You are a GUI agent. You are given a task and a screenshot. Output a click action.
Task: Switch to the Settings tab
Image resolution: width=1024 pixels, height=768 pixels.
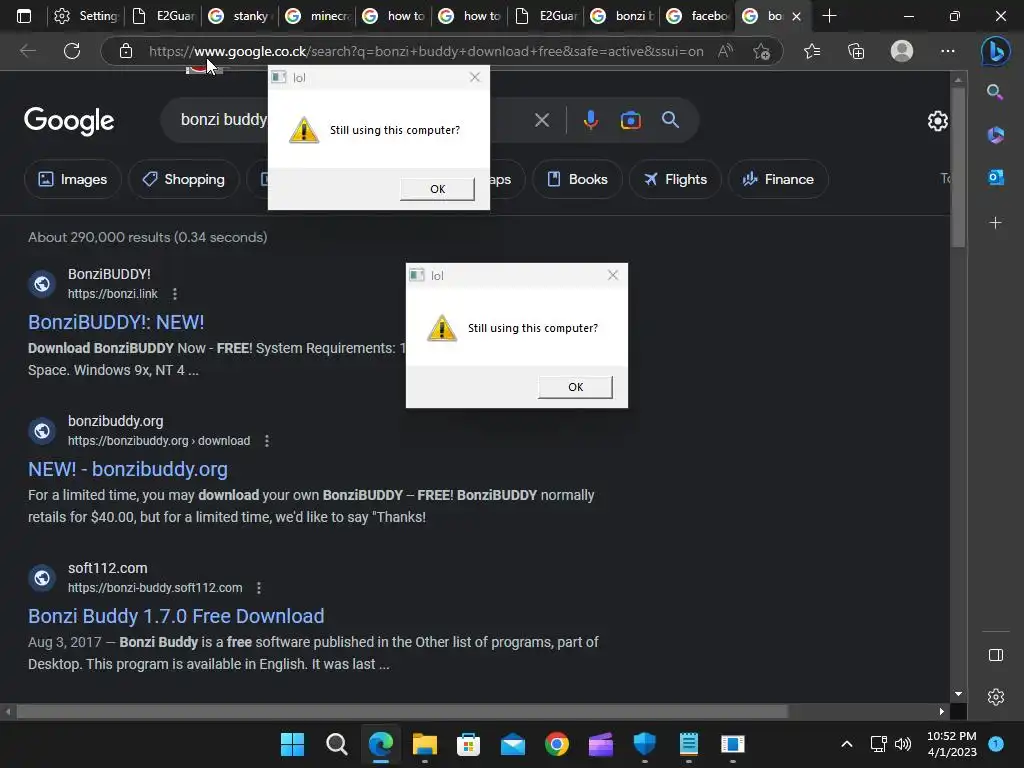click(x=86, y=16)
